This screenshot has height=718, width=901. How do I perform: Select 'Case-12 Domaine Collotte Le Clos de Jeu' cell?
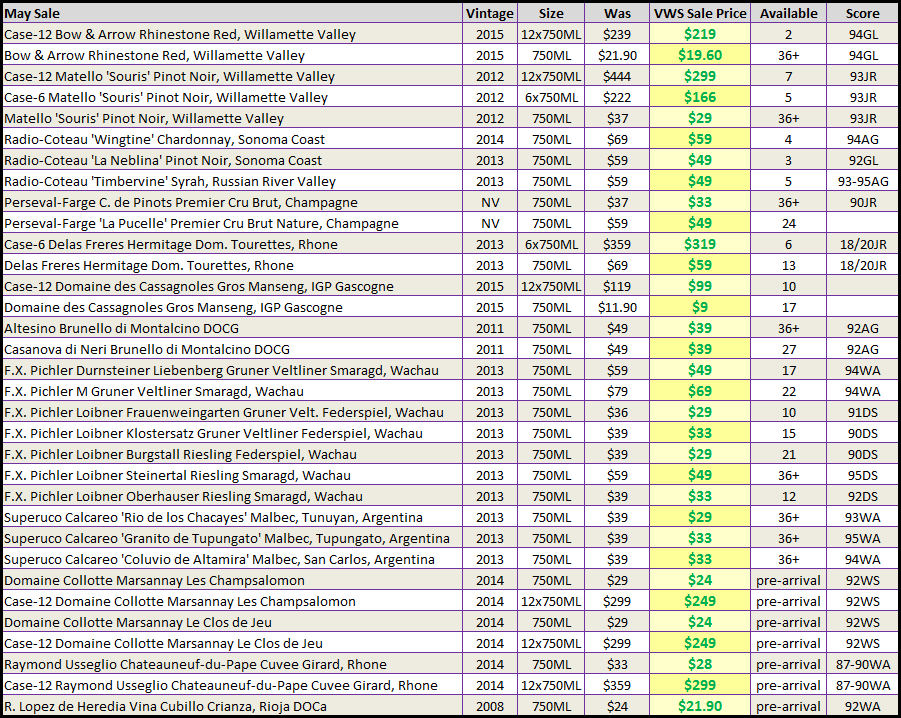click(x=232, y=643)
